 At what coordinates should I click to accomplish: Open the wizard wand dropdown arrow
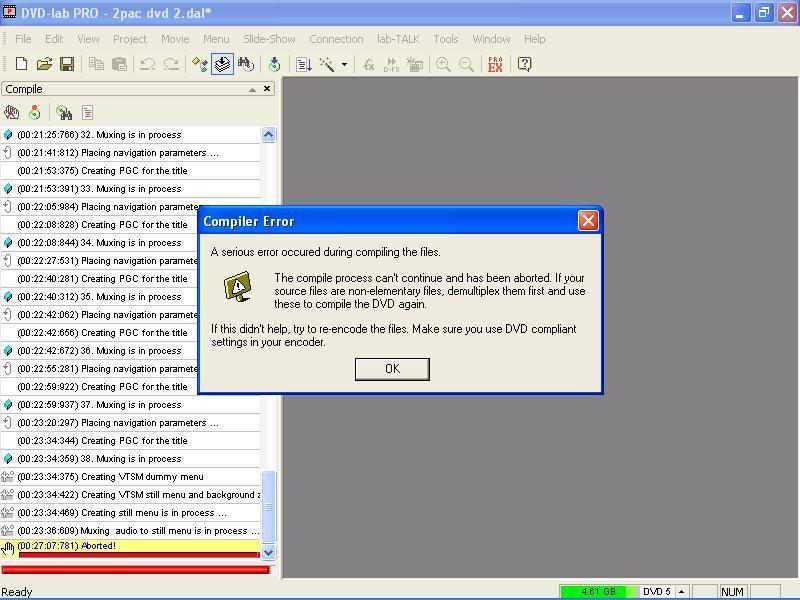pyautogui.click(x=344, y=65)
